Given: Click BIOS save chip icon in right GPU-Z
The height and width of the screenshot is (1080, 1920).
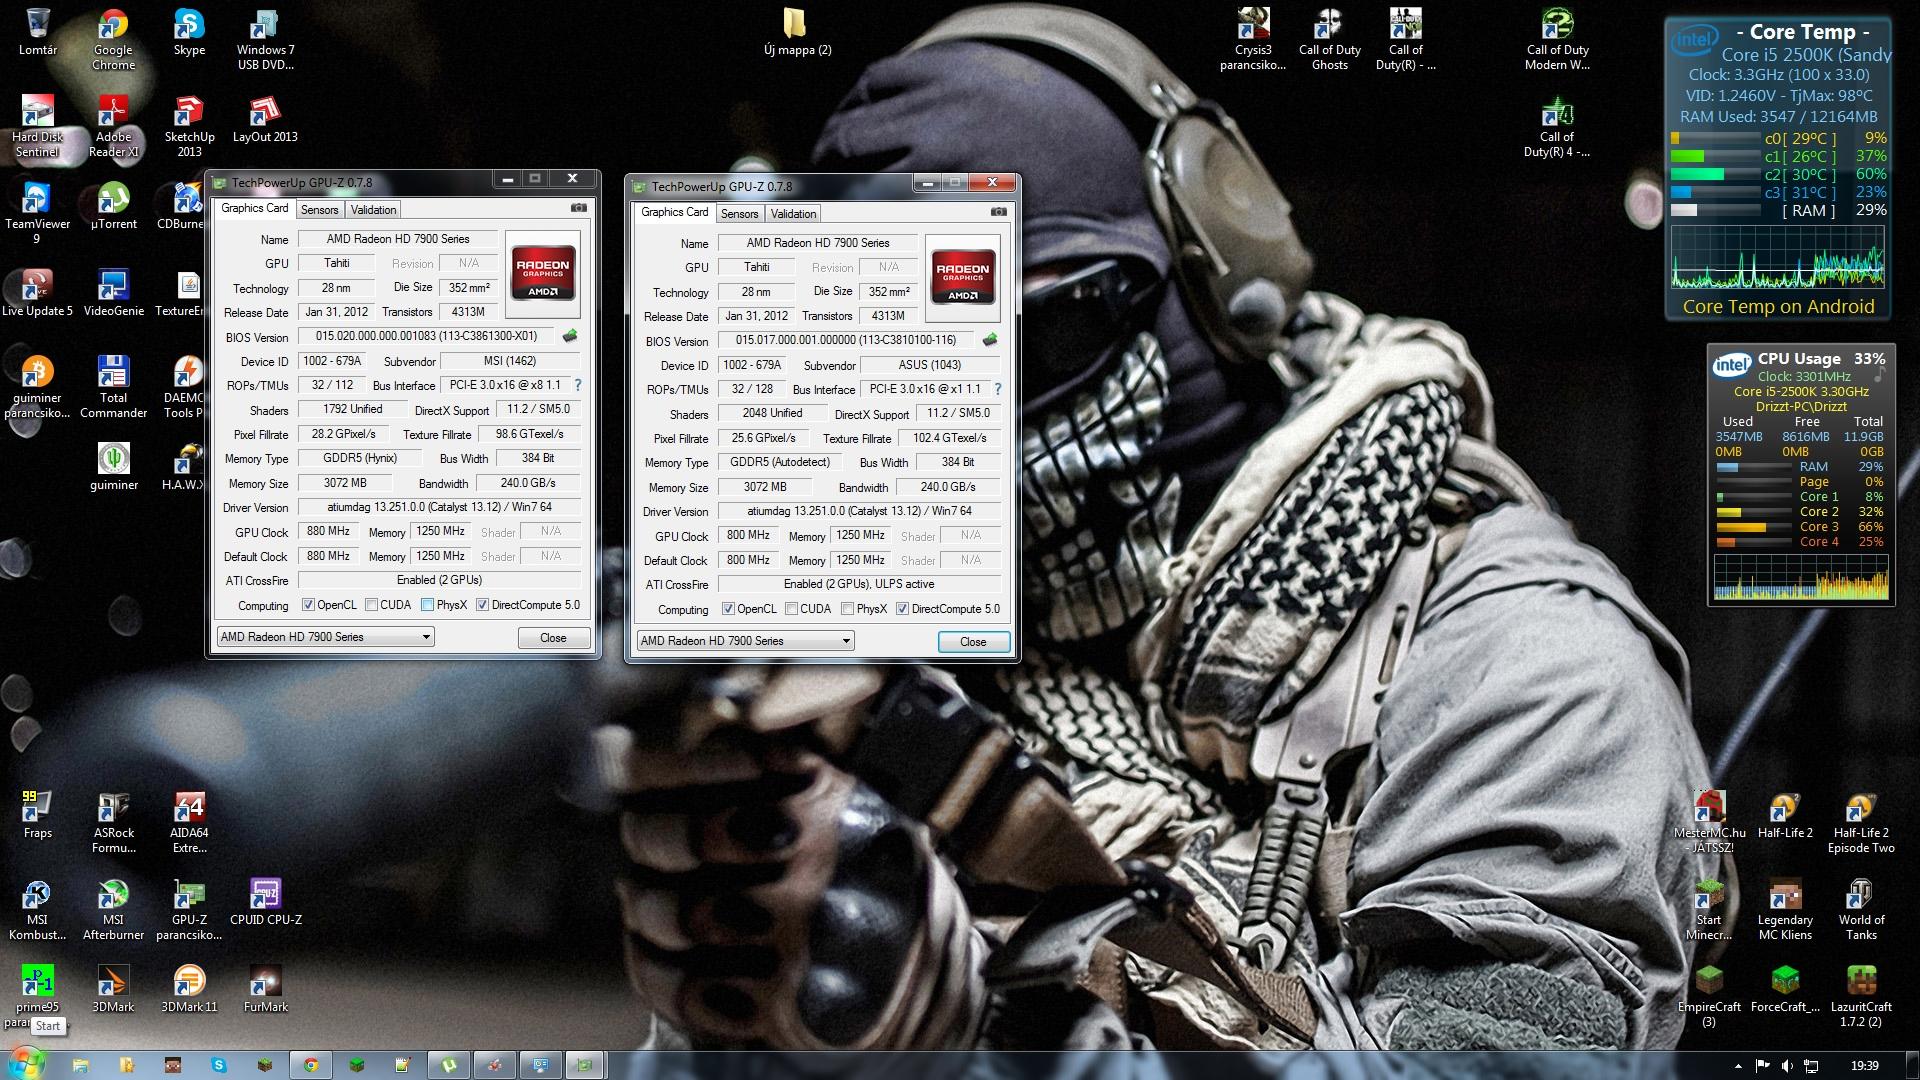Looking at the screenshot, I should click(x=990, y=340).
